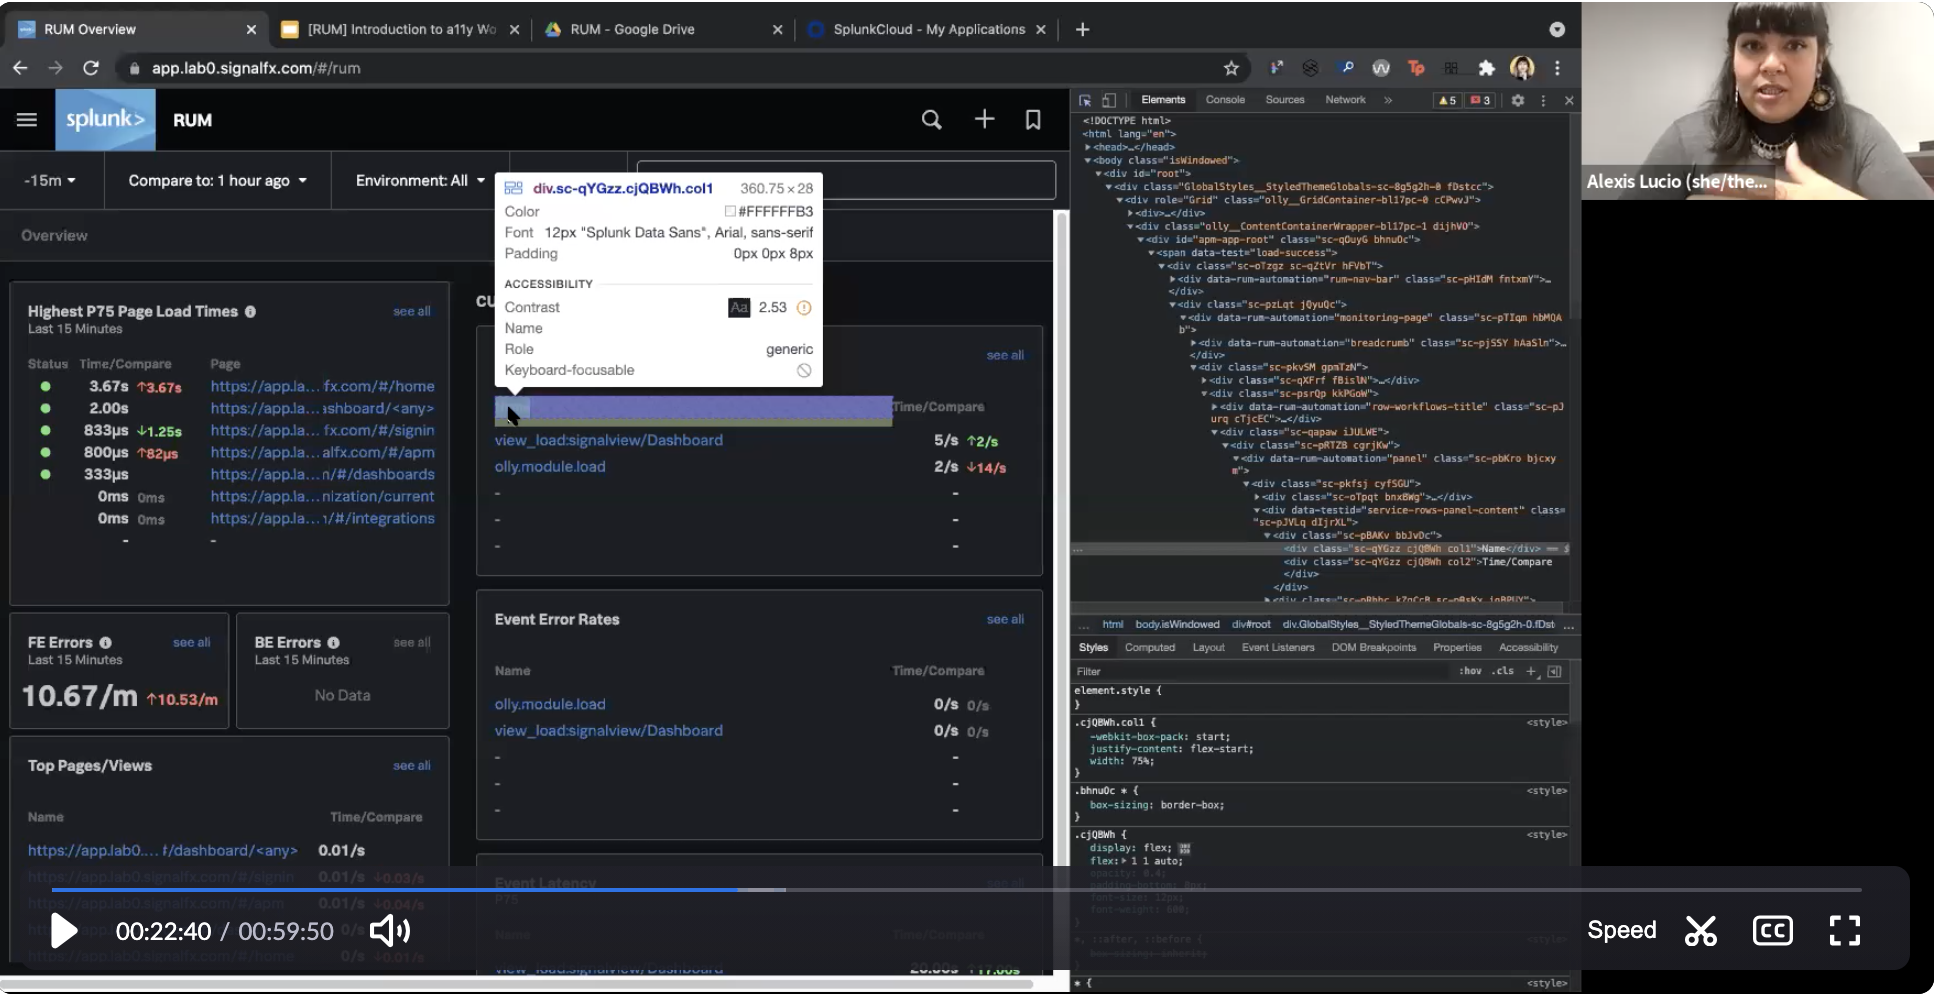Expand the rum-nav-bar div node
Viewport: 1934px width, 994px height.
pyautogui.click(x=1173, y=279)
